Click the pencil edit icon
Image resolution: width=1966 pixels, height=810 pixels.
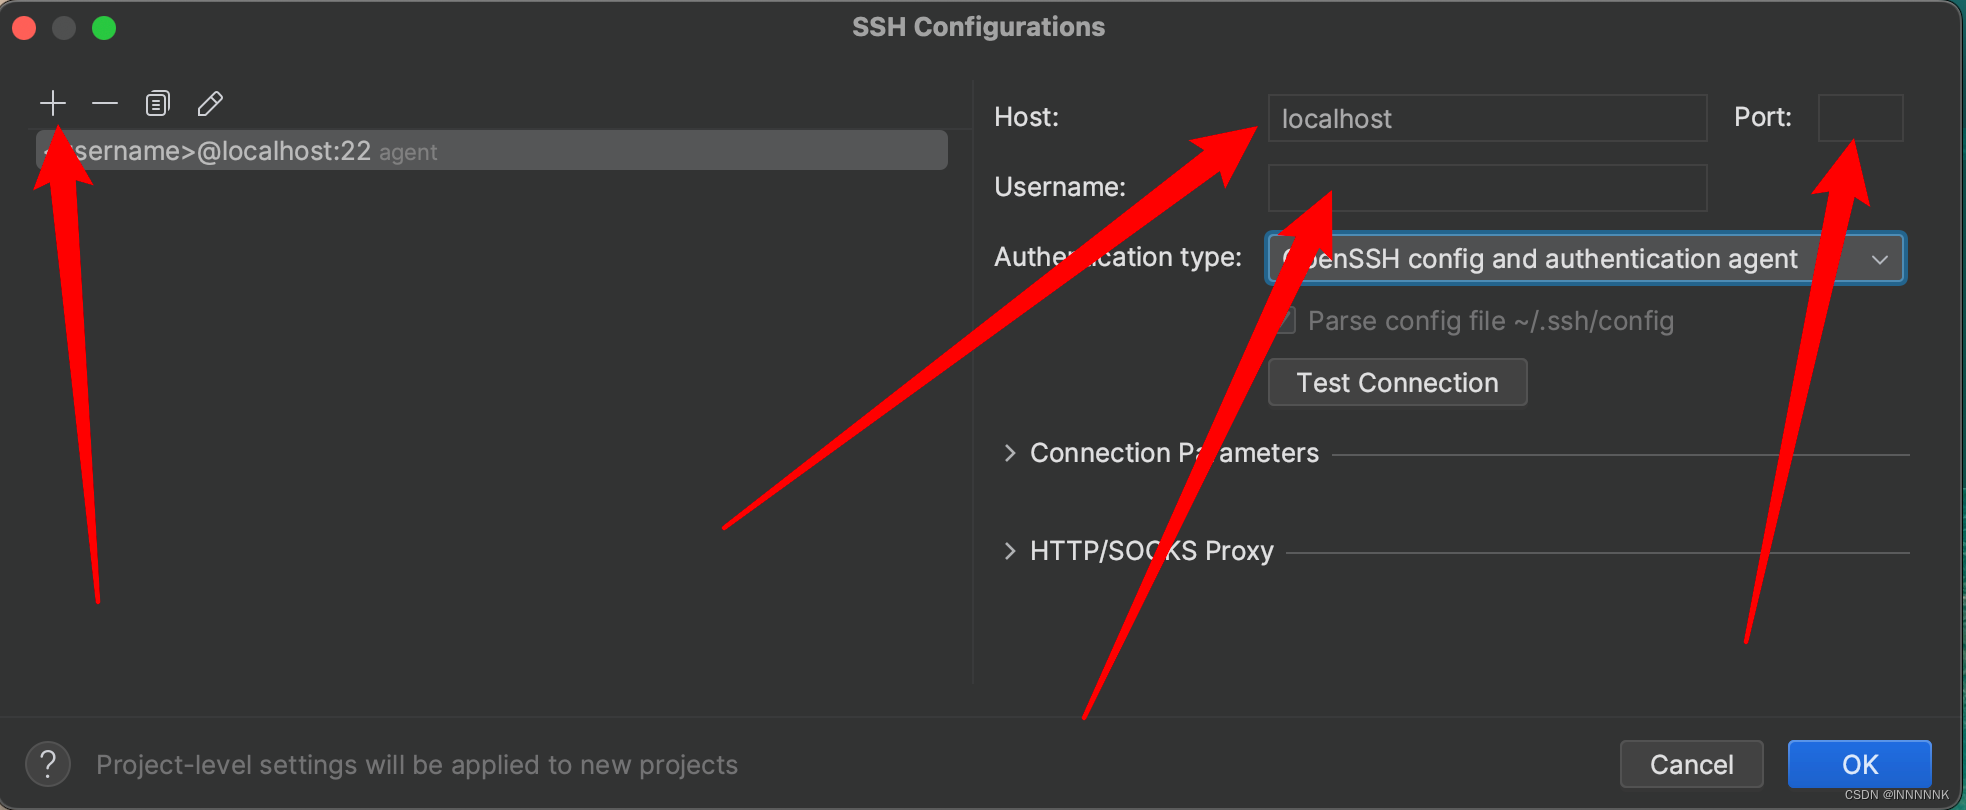[210, 103]
